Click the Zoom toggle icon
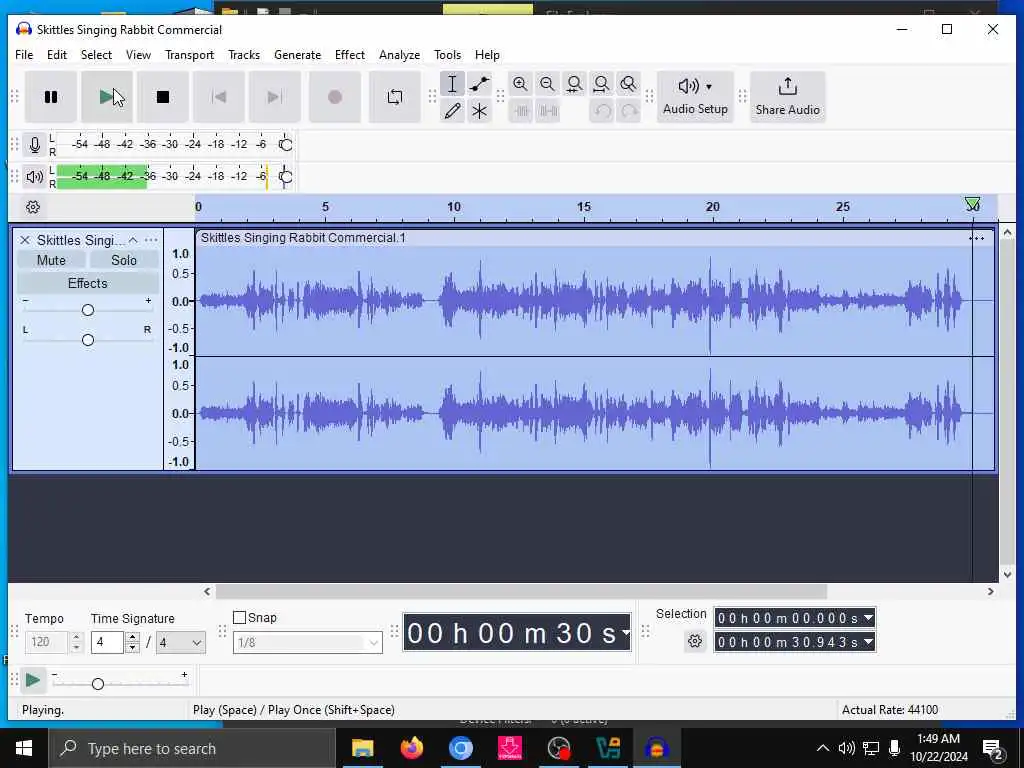Viewport: 1024px width, 768px height. tap(628, 84)
